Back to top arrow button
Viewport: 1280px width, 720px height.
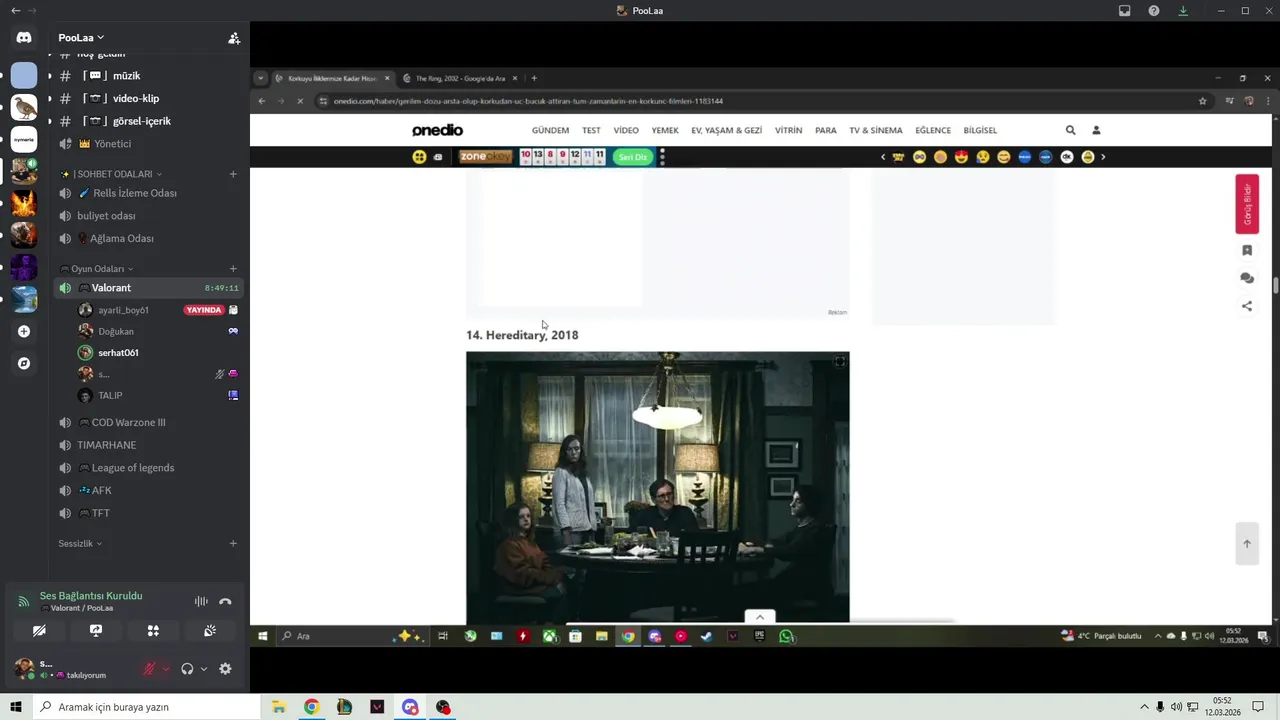[1247, 544]
